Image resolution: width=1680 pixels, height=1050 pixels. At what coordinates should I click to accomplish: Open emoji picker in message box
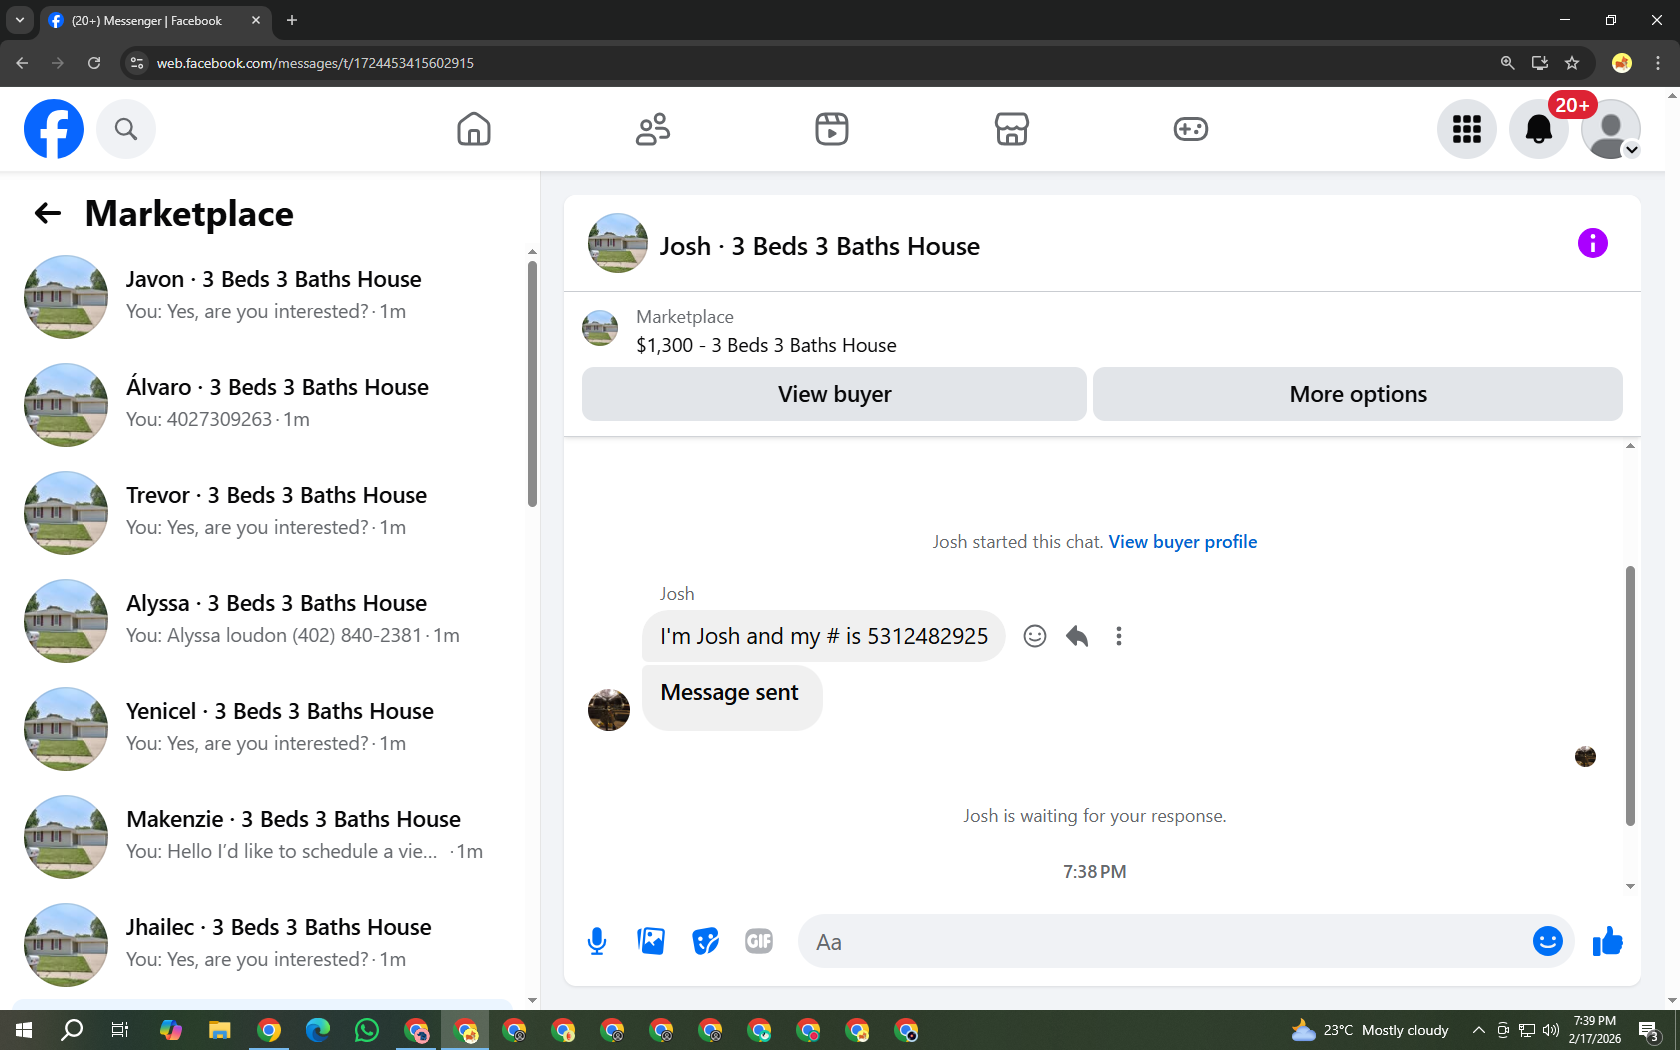1548,941
